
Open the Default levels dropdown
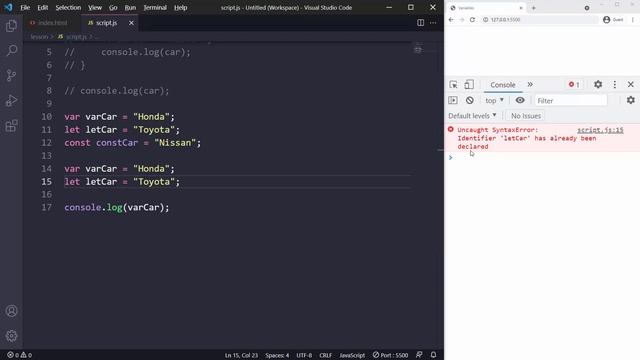click(472, 116)
